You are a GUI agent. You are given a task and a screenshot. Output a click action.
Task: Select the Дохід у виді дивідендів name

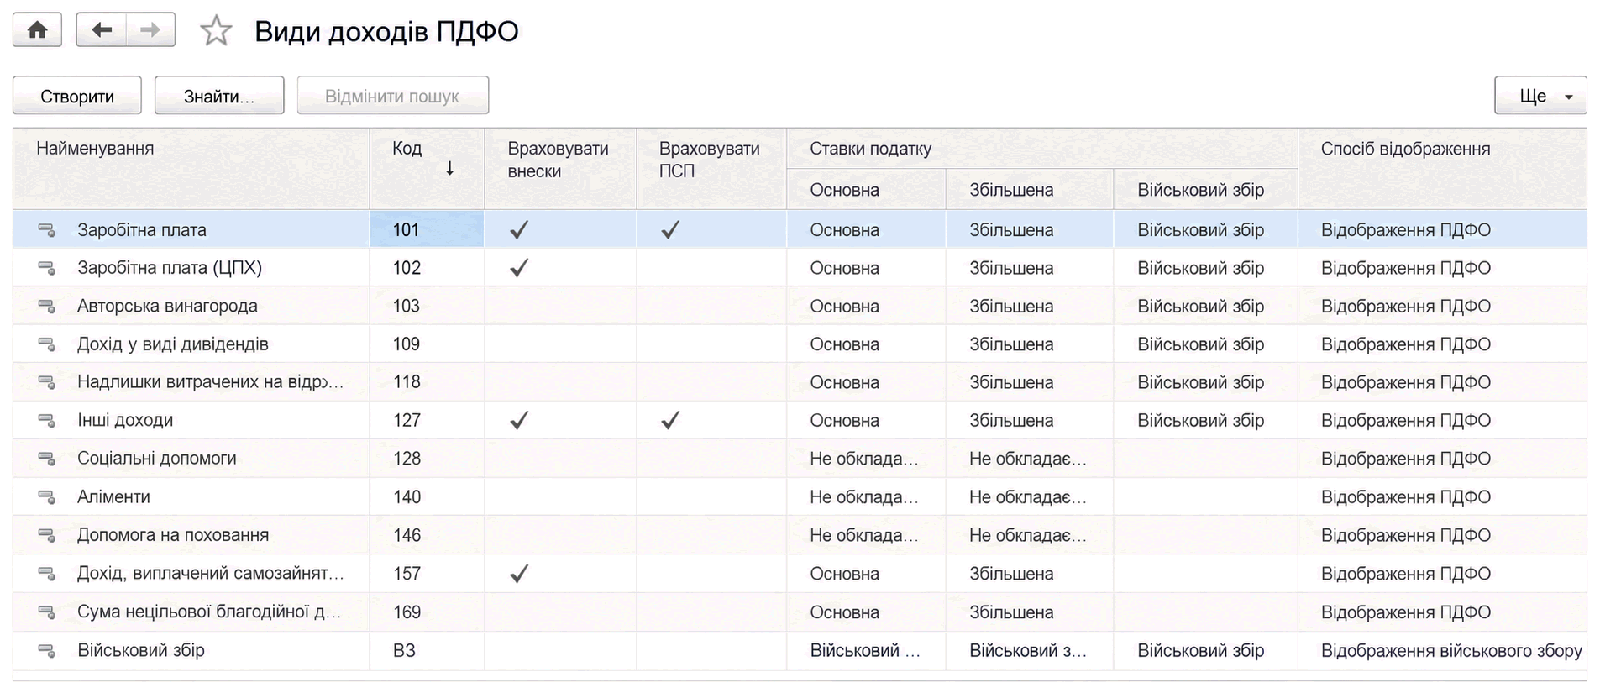click(173, 344)
